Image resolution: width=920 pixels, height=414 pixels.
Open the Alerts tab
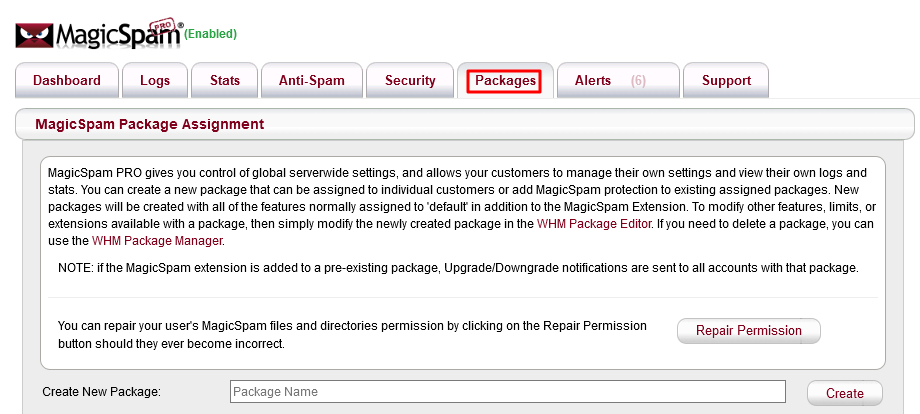coord(593,80)
